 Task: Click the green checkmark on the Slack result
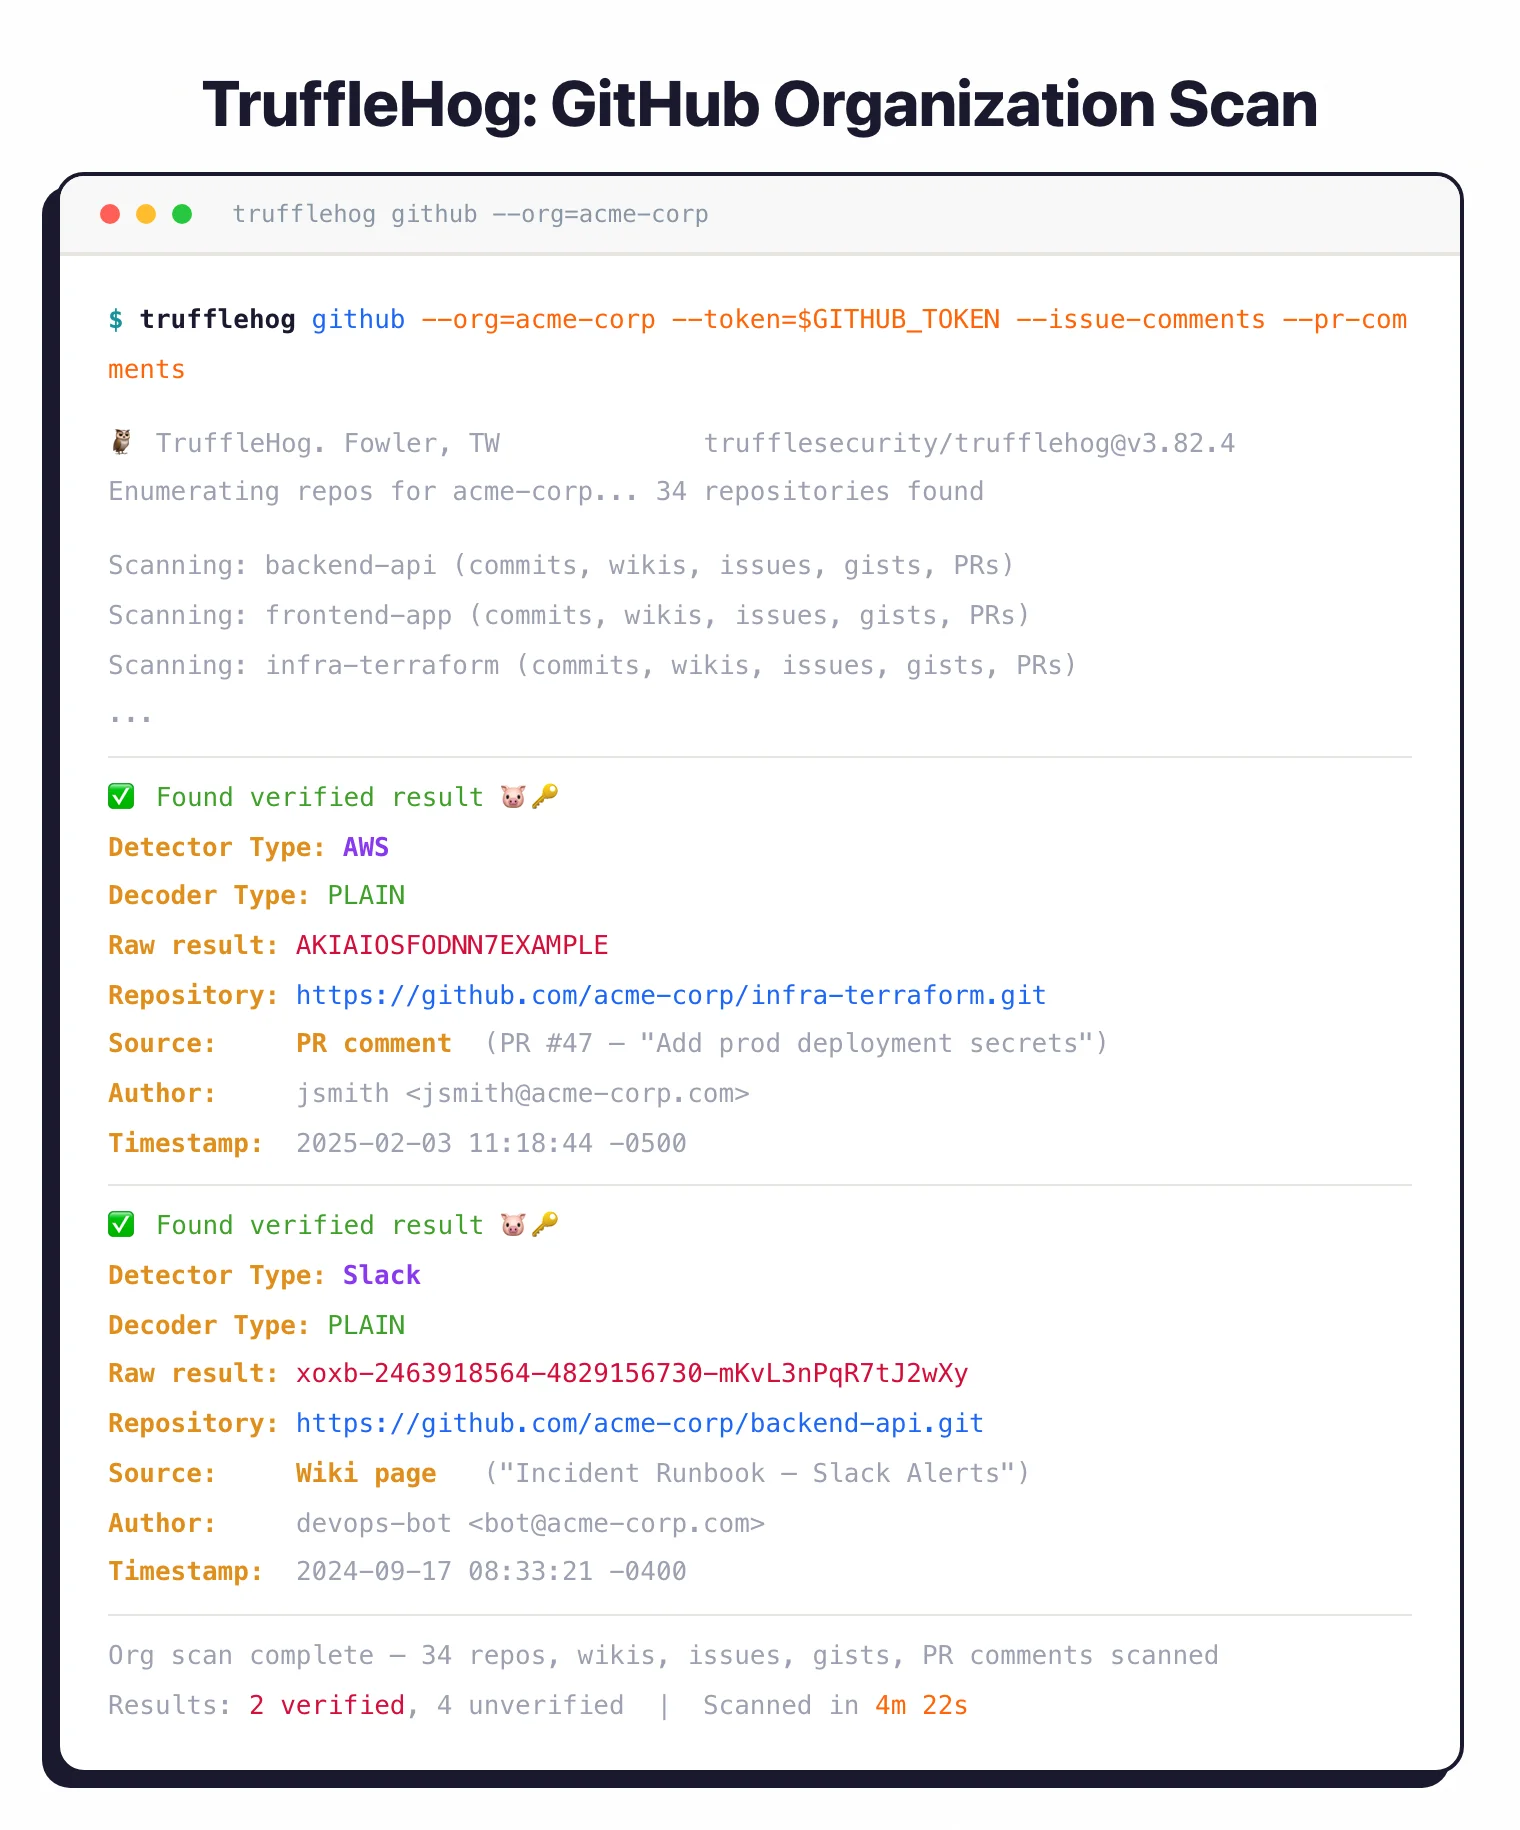click(121, 1225)
